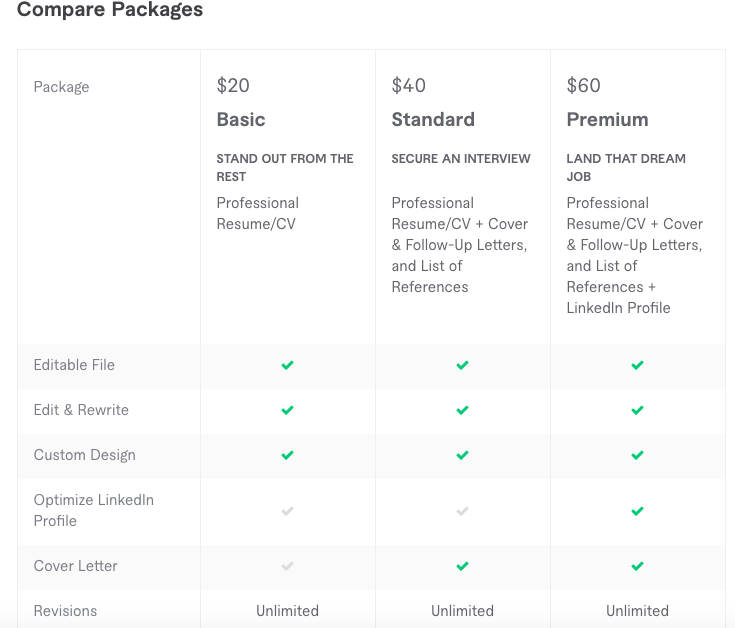Click Standard package Editable File checkmark
This screenshot has width=735, height=628.
click(x=462, y=366)
